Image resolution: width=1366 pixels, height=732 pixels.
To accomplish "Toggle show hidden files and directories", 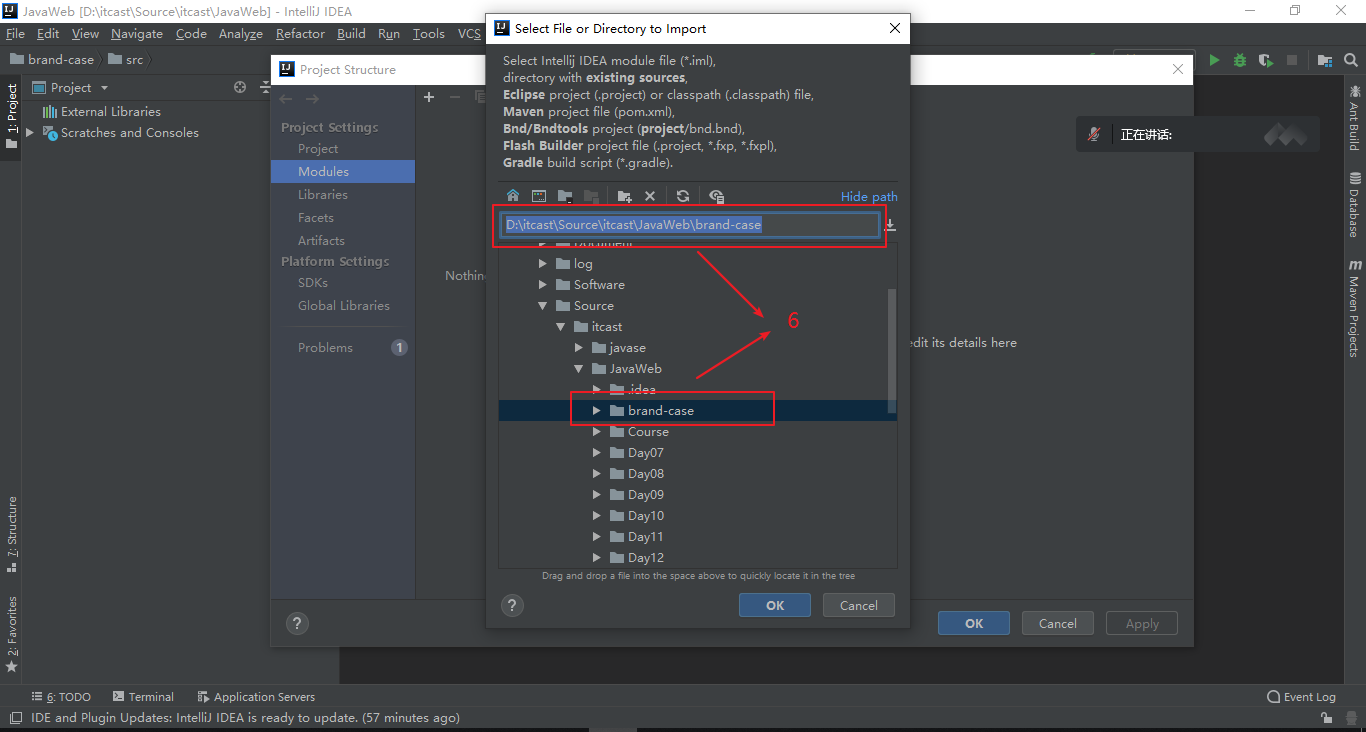I will coord(716,196).
